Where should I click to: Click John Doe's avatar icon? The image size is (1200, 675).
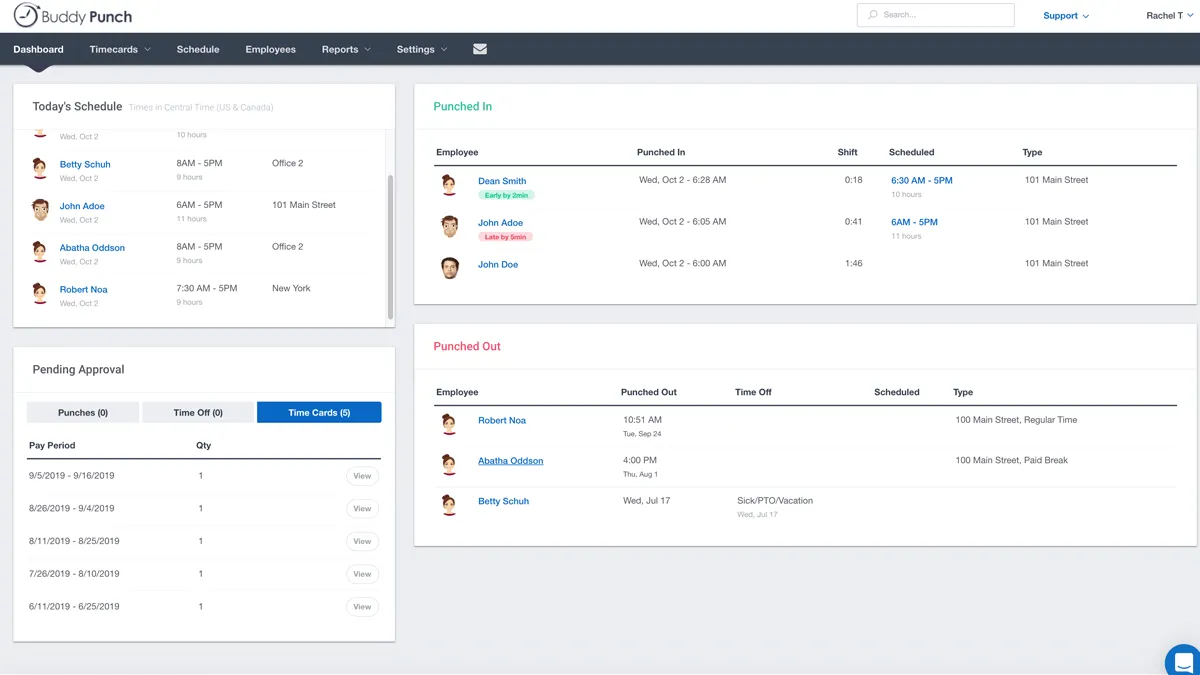[x=450, y=268]
